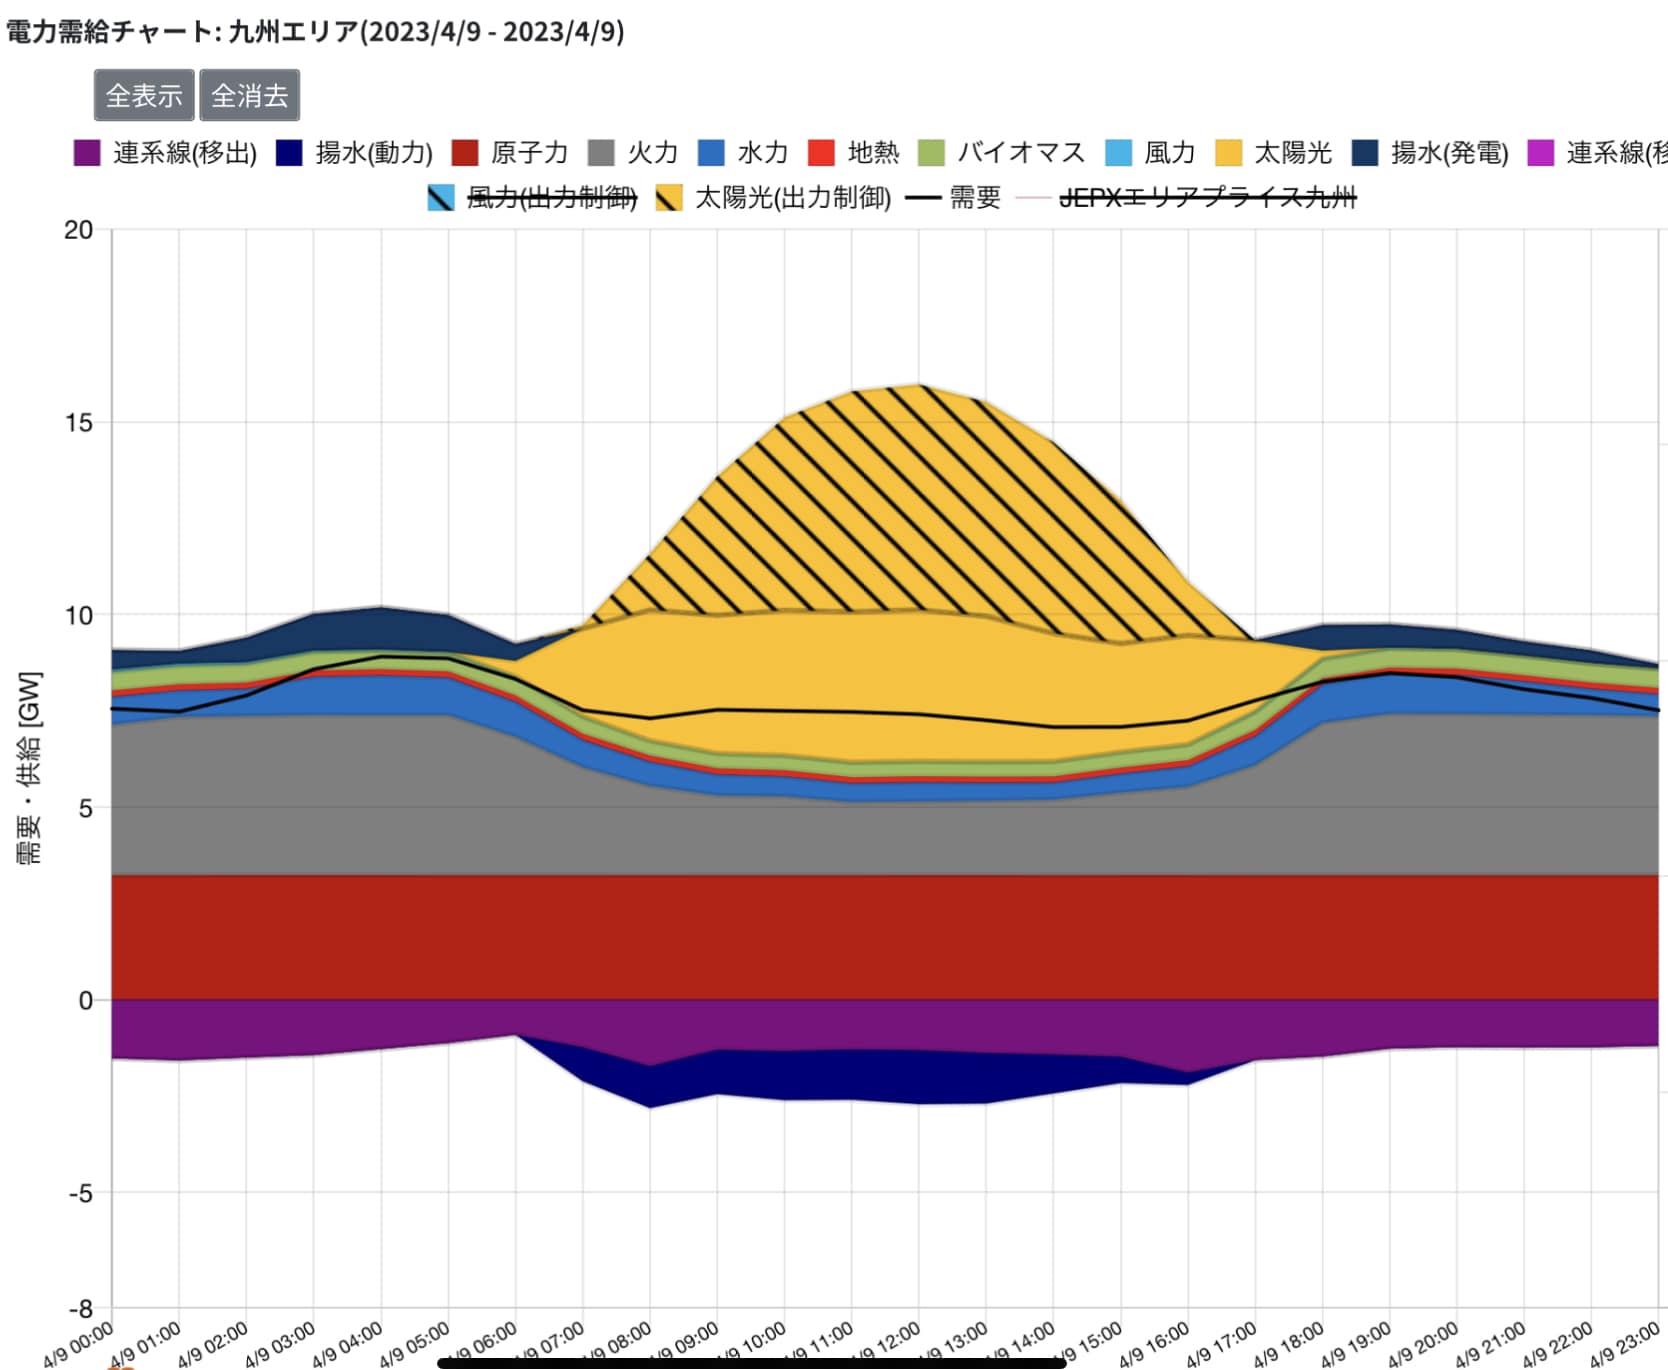Click the dark navy 揚水(発電) legend icon
Image resolution: width=1668 pixels, height=1370 pixels.
pos(1365,153)
